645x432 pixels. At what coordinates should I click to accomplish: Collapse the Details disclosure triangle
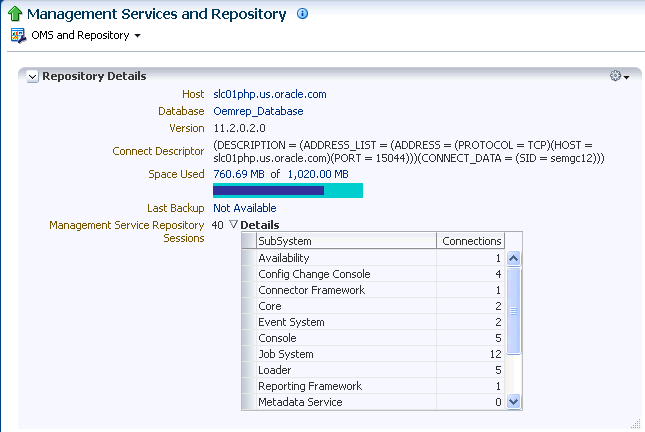click(x=234, y=225)
